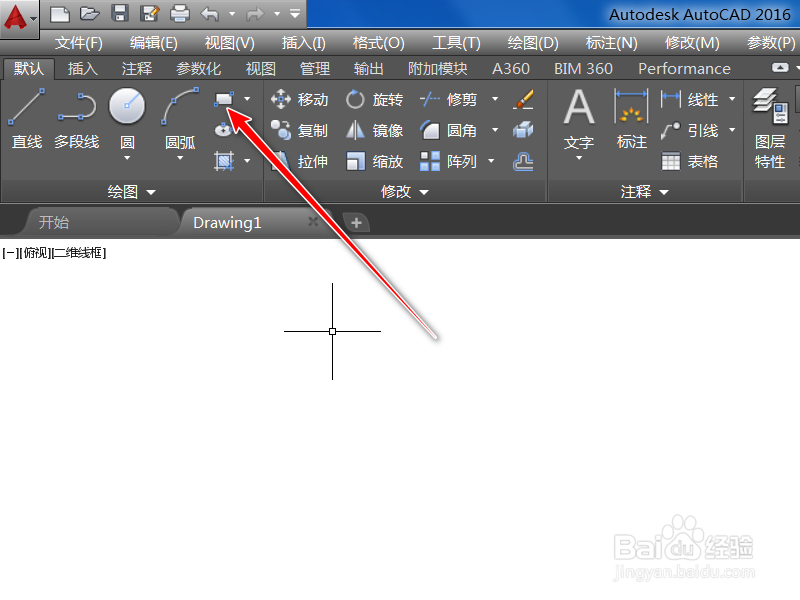This screenshot has width=800, height=600.
Task: Expand the Leader (引线) dropdown arrow
Action: pyautogui.click(x=732, y=130)
